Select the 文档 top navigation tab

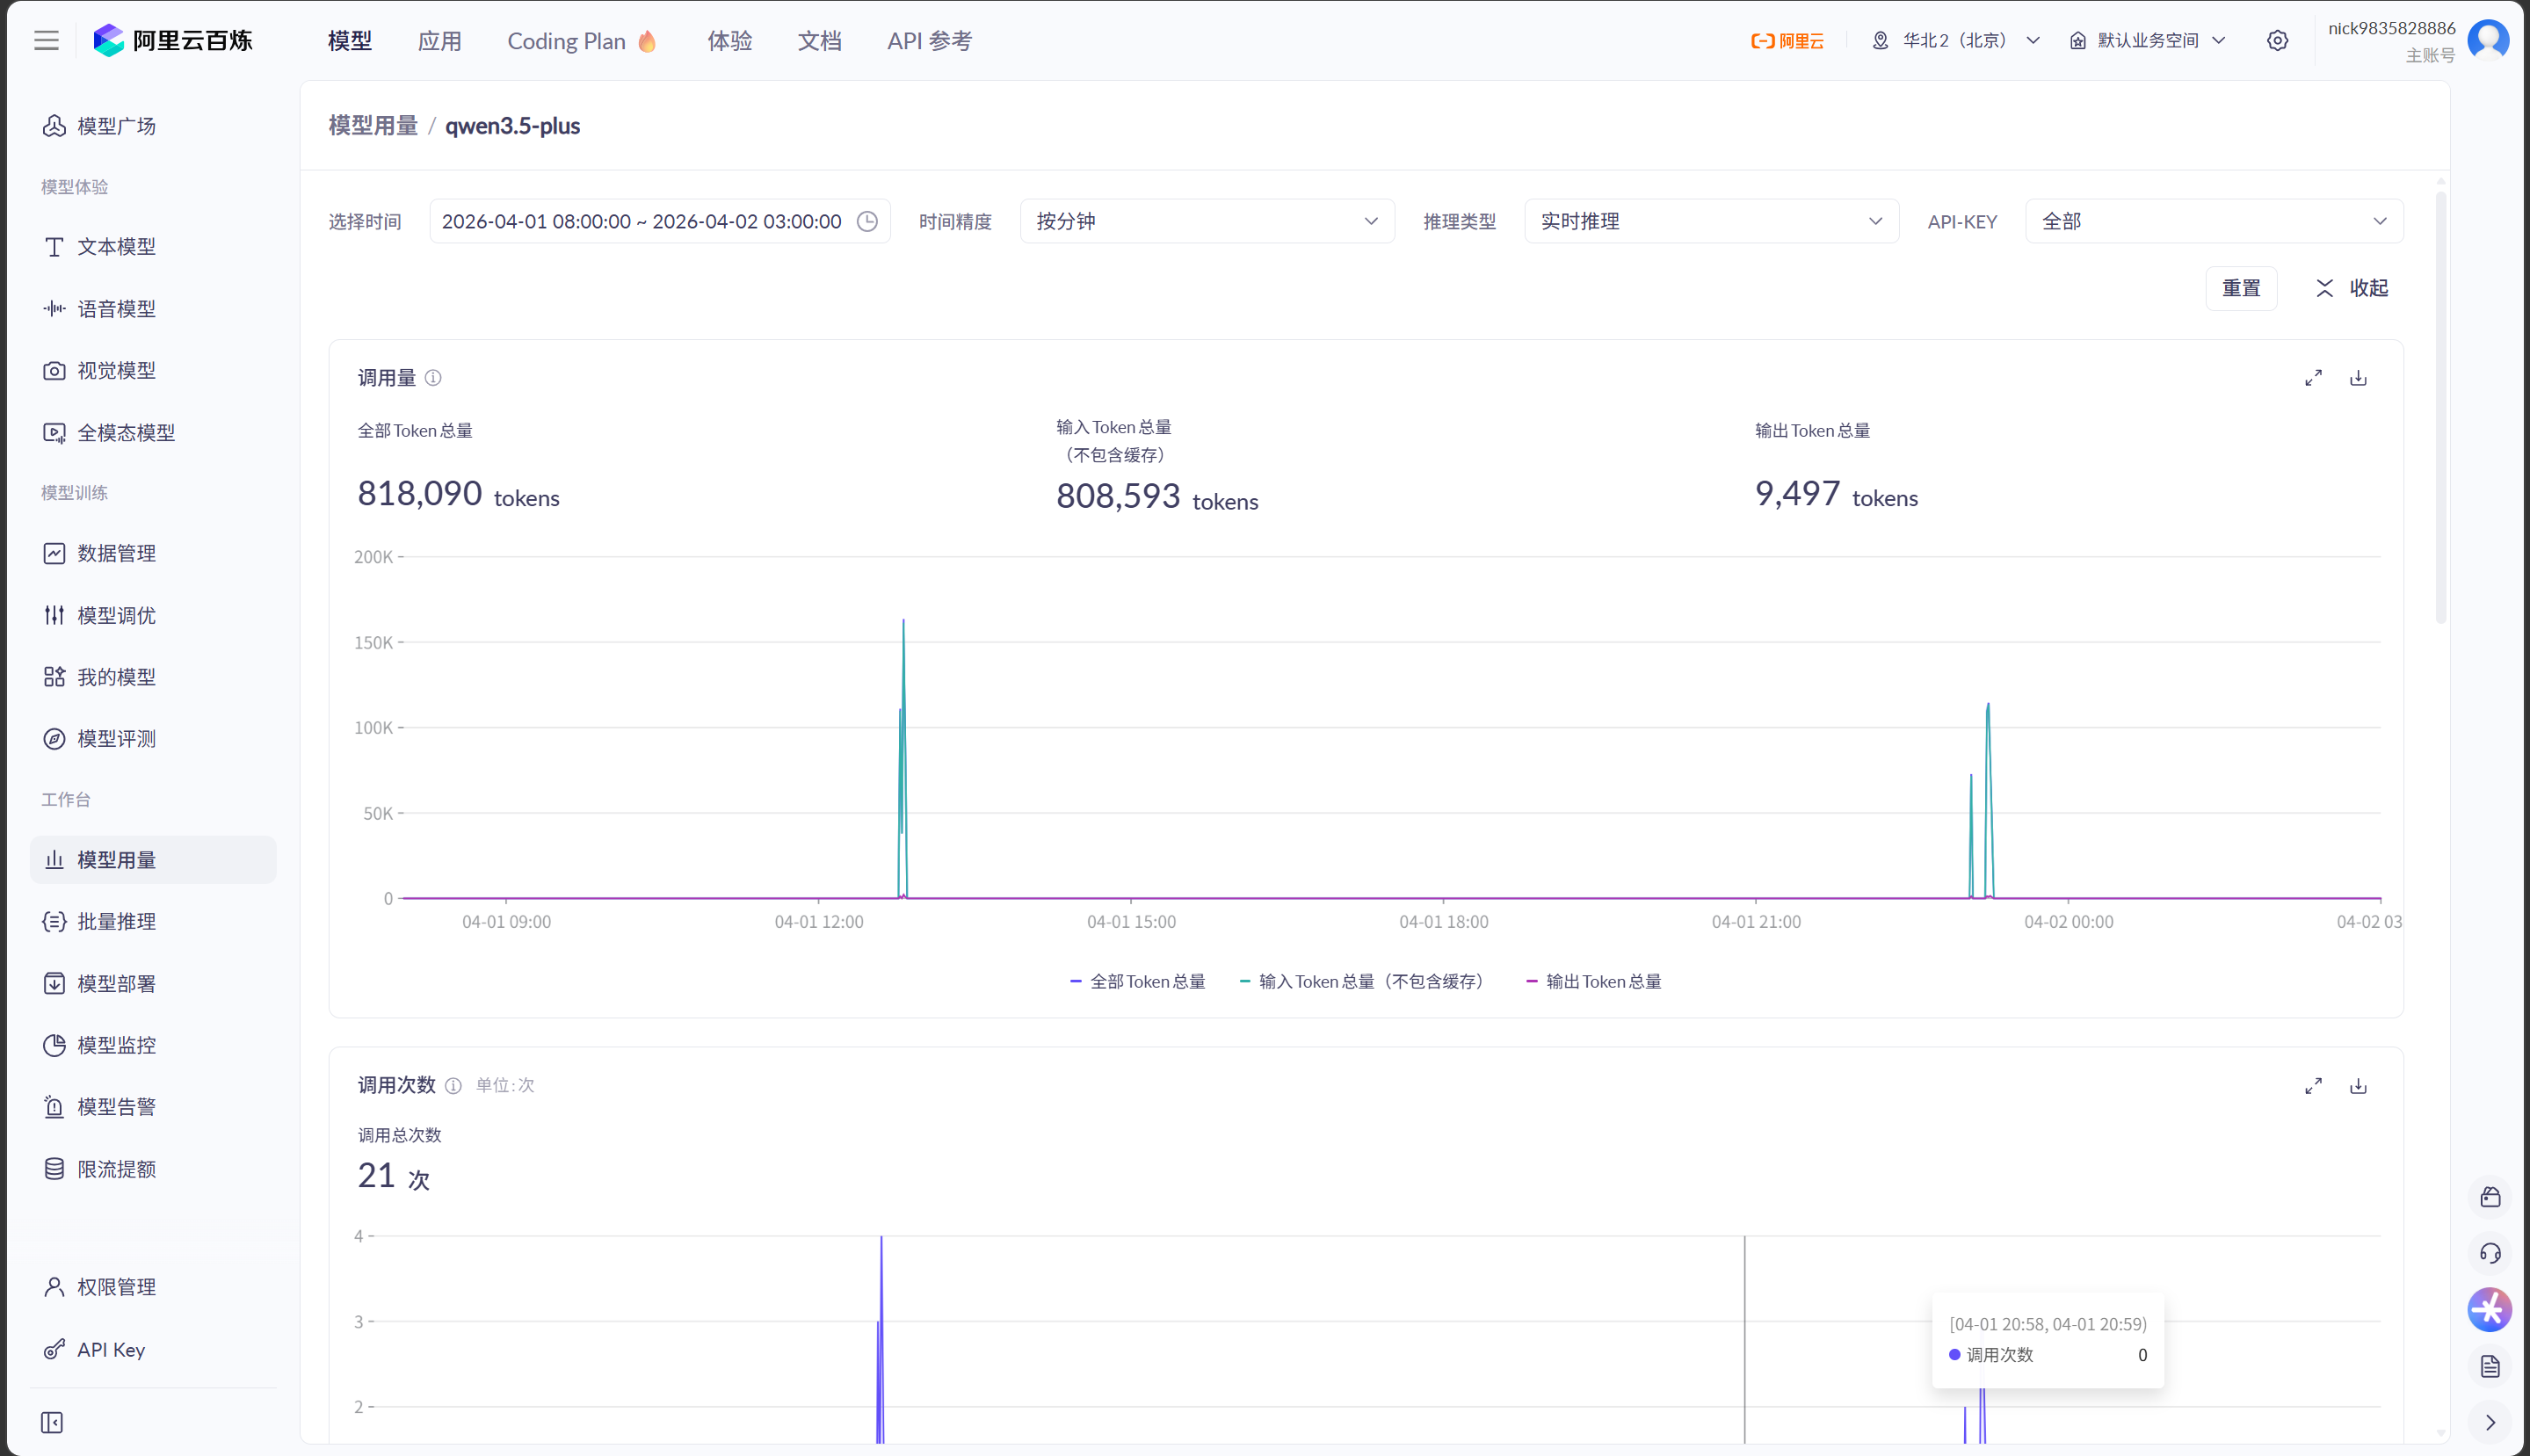click(820, 41)
